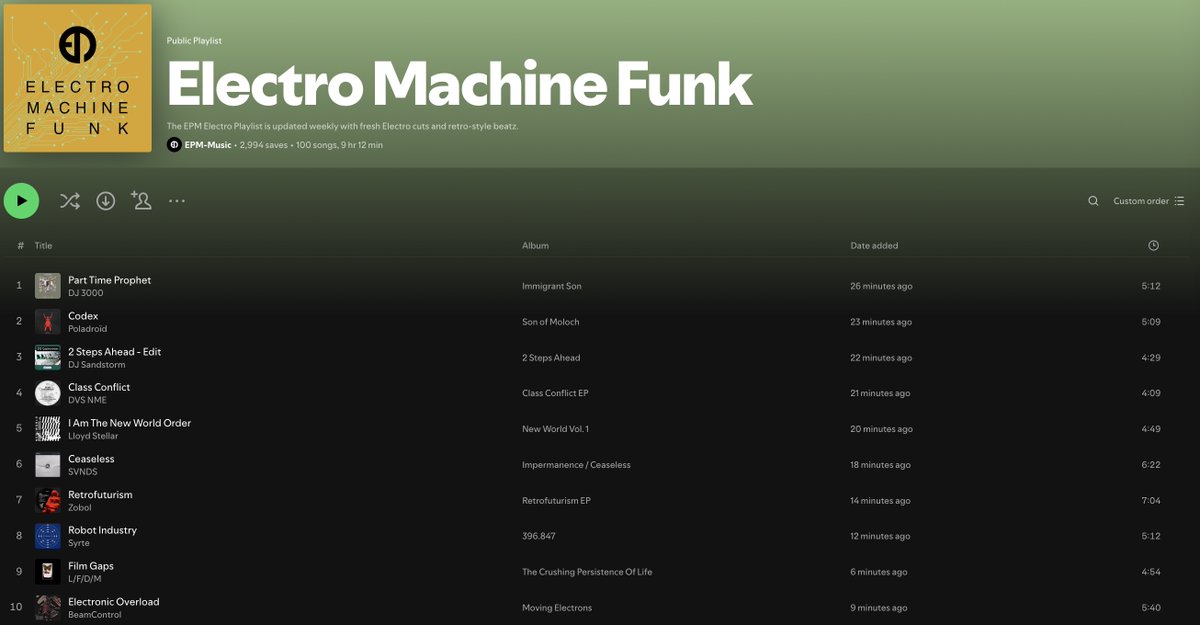Click the Retrofuturism track cover thumbnail

click(x=48, y=500)
